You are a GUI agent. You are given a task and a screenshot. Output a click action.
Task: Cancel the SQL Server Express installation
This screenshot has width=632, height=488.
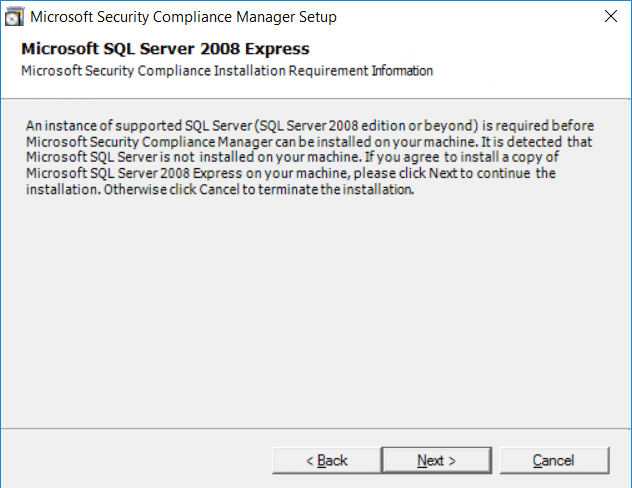pos(554,460)
